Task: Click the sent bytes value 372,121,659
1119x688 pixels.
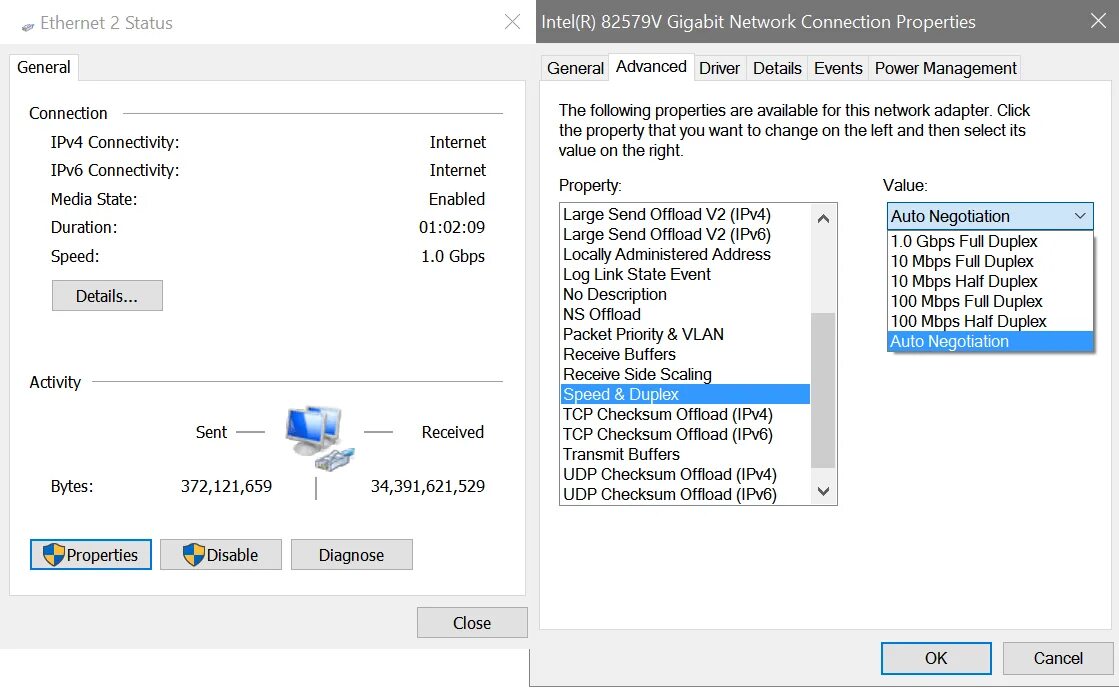Action: coord(226,486)
